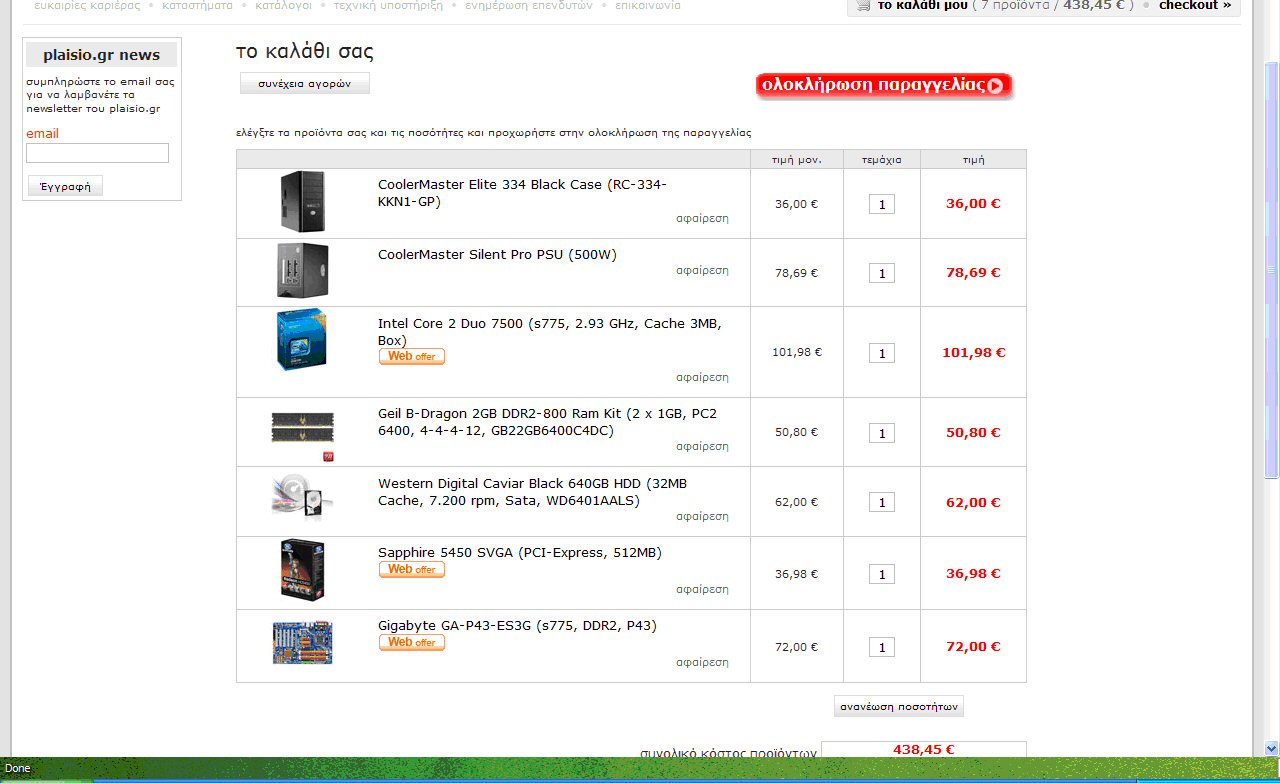
Task: Click the Sapphire 5450 graphics card image
Action: [302, 571]
